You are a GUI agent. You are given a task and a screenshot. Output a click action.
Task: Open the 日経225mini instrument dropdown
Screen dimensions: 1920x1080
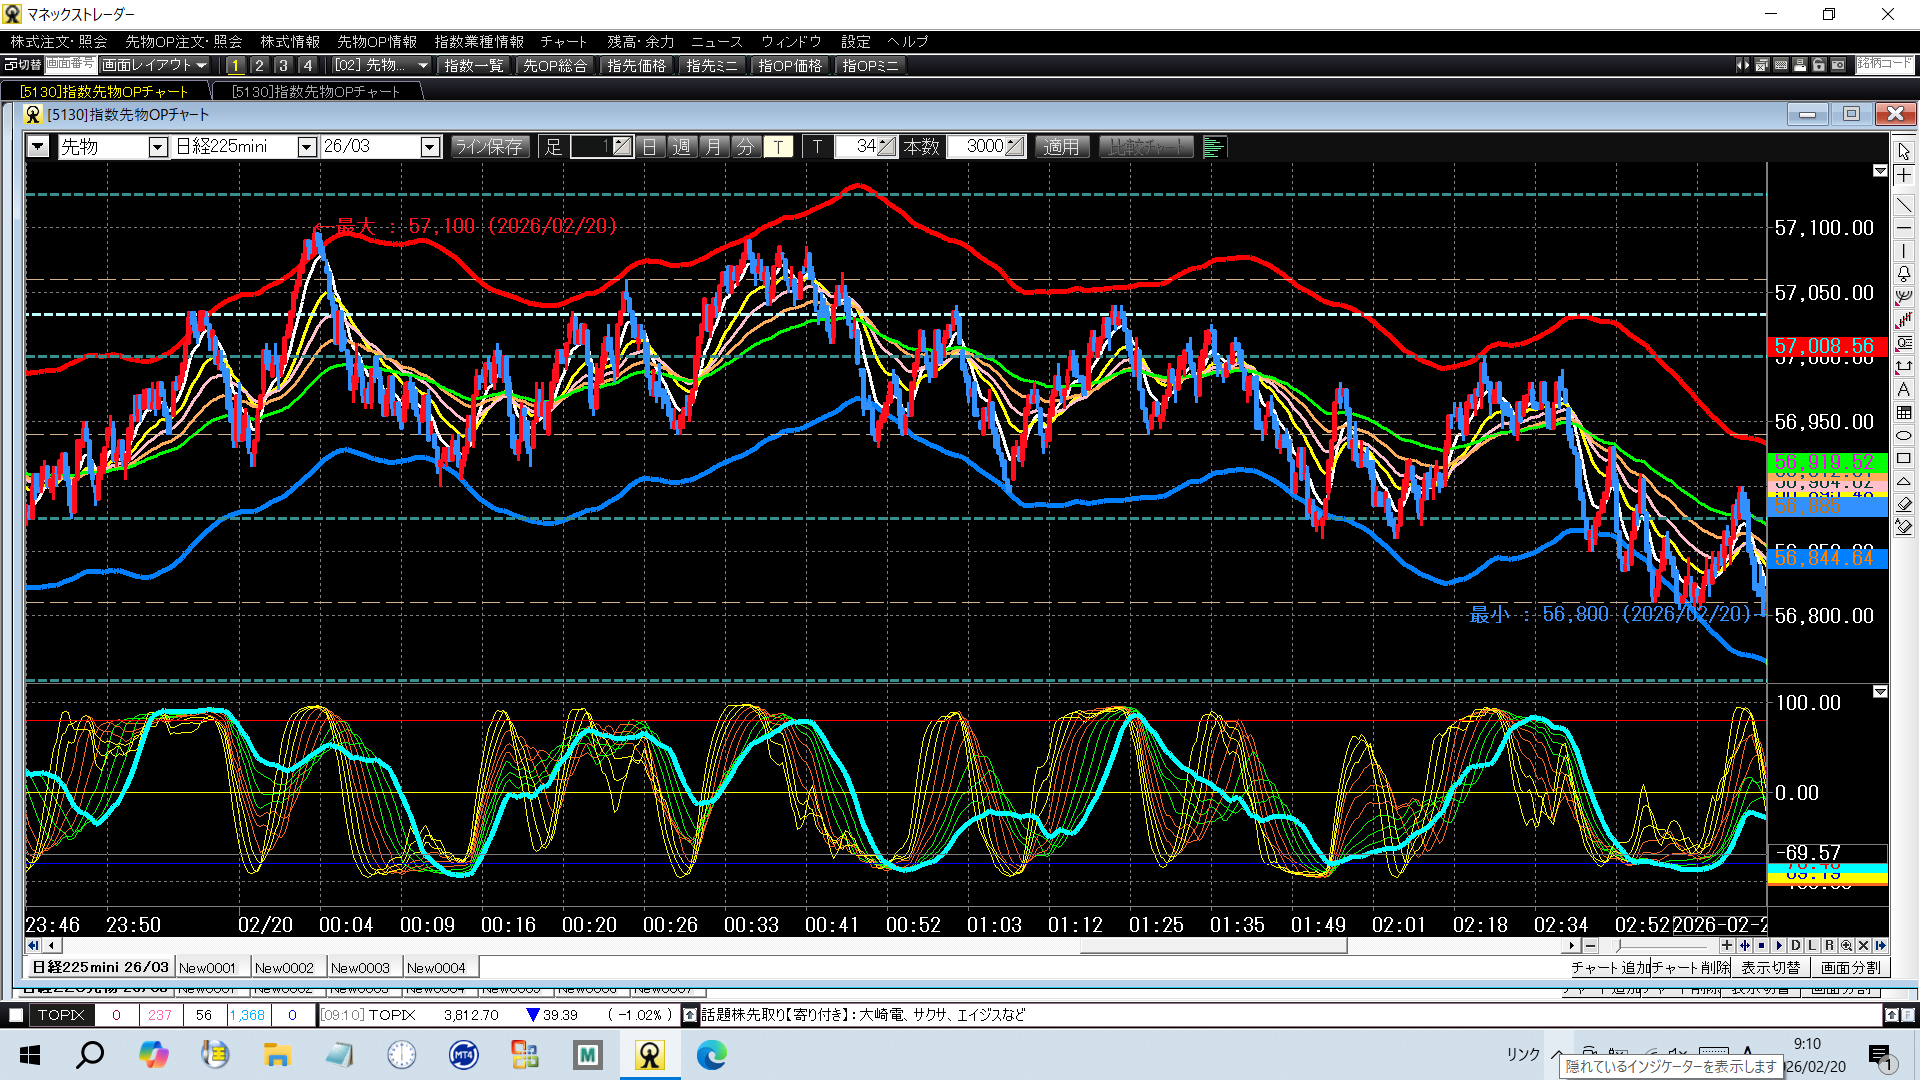pos(307,147)
